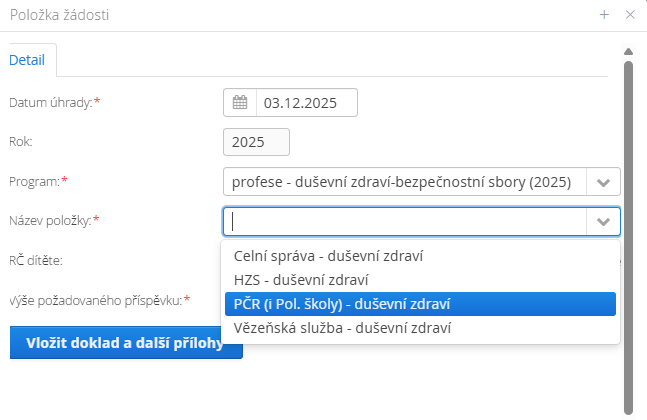Click the plus icon in the title bar
Viewport: 647px width, 420px height.
pos(604,14)
